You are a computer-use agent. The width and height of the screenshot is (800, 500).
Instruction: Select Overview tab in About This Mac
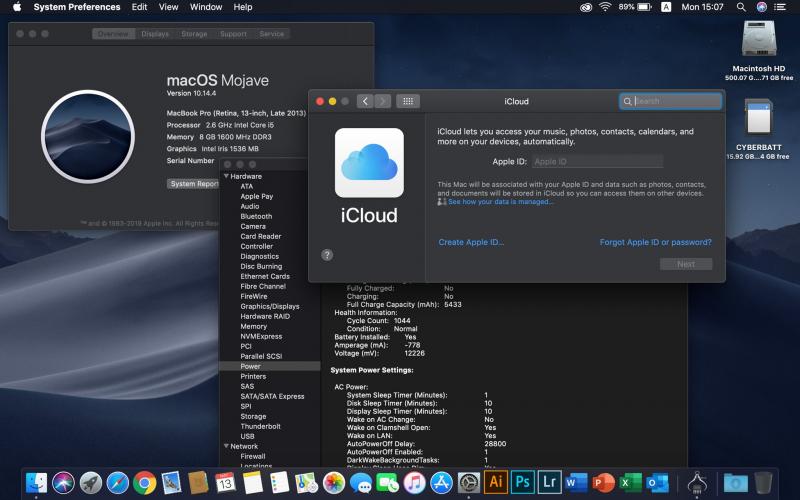tap(113, 34)
